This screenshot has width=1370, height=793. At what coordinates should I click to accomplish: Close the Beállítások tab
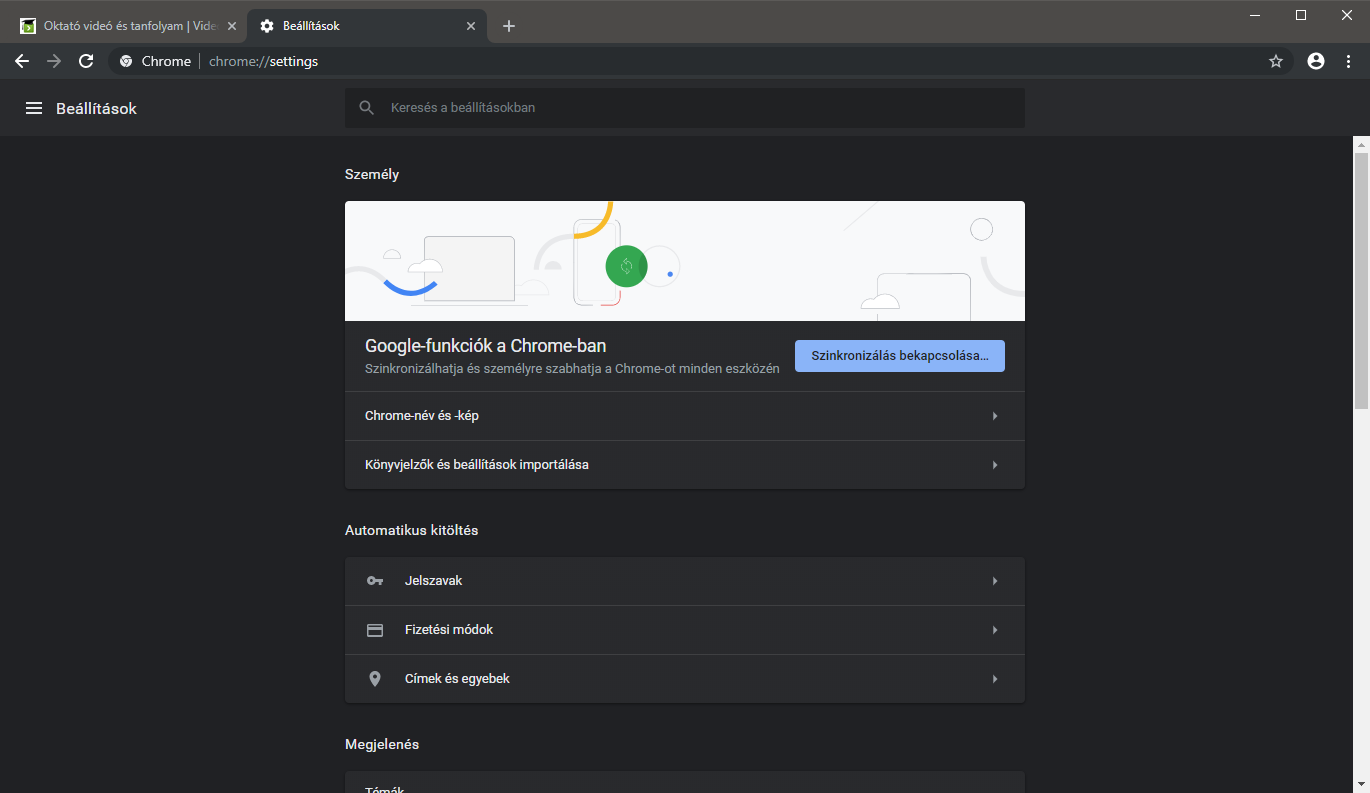click(x=471, y=26)
